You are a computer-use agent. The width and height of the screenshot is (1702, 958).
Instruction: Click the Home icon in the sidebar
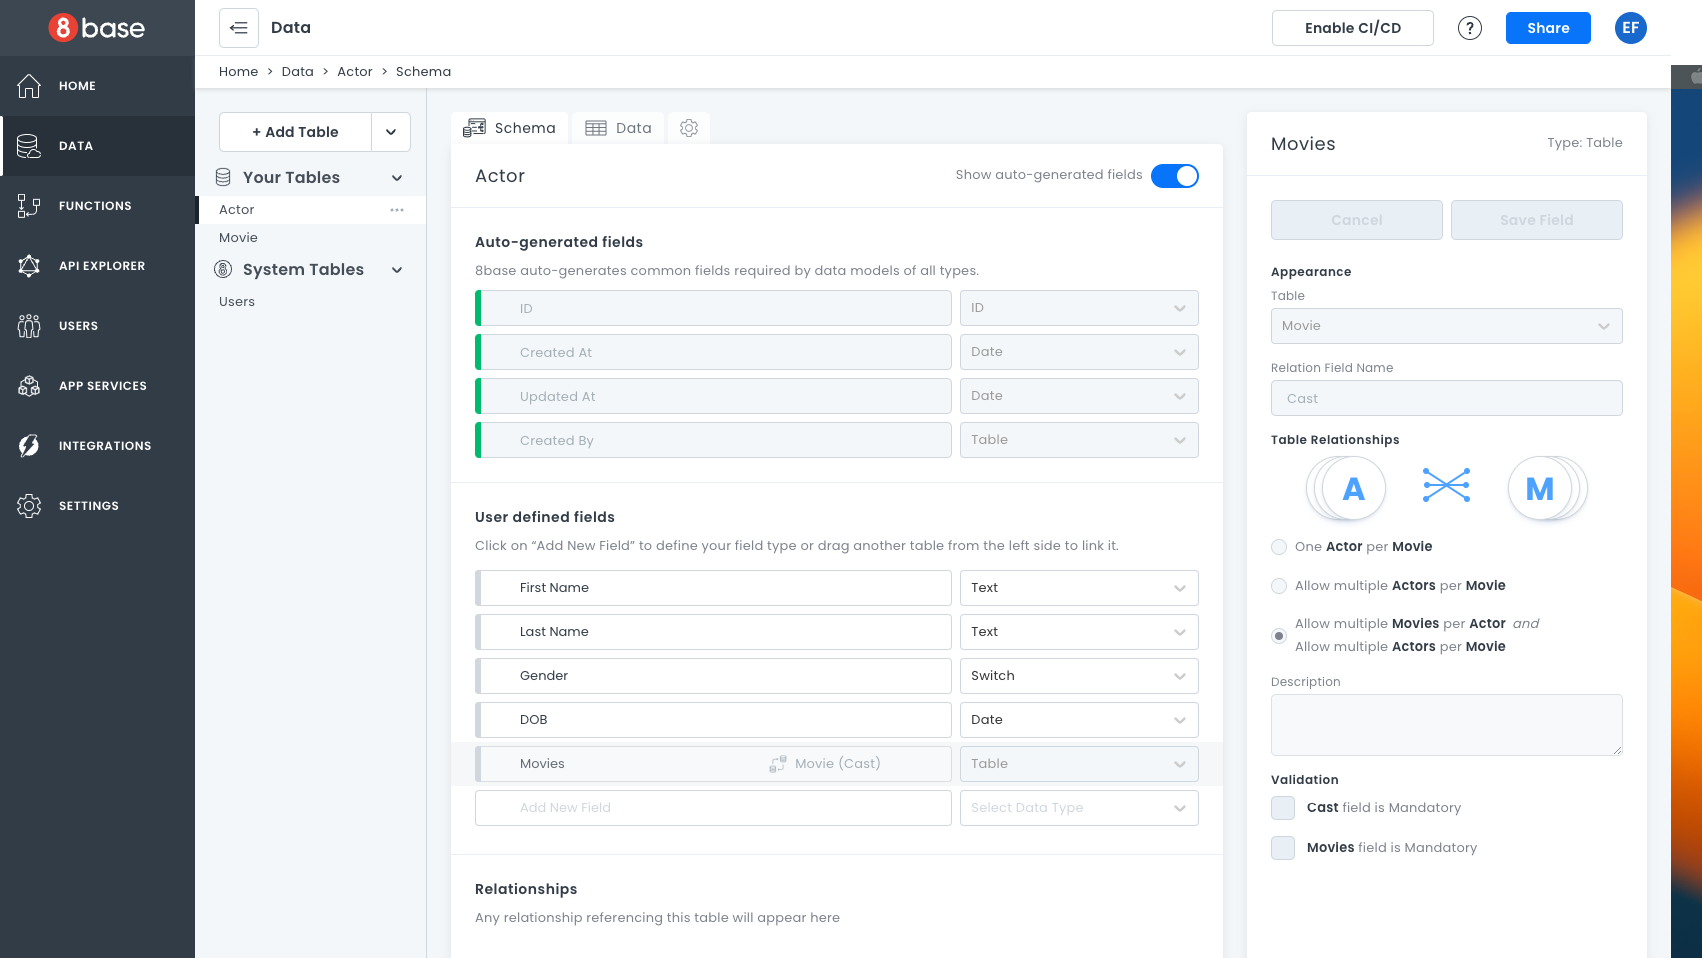pyautogui.click(x=29, y=86)
